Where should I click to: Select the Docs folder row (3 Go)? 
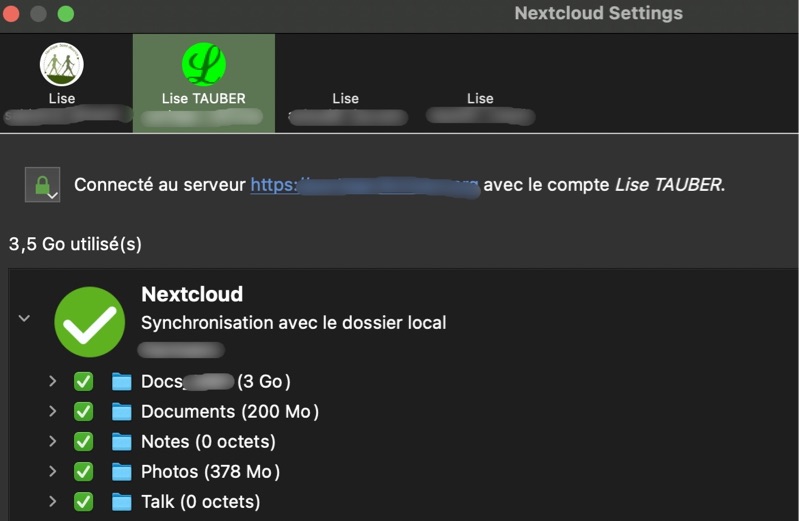[215, 381]
